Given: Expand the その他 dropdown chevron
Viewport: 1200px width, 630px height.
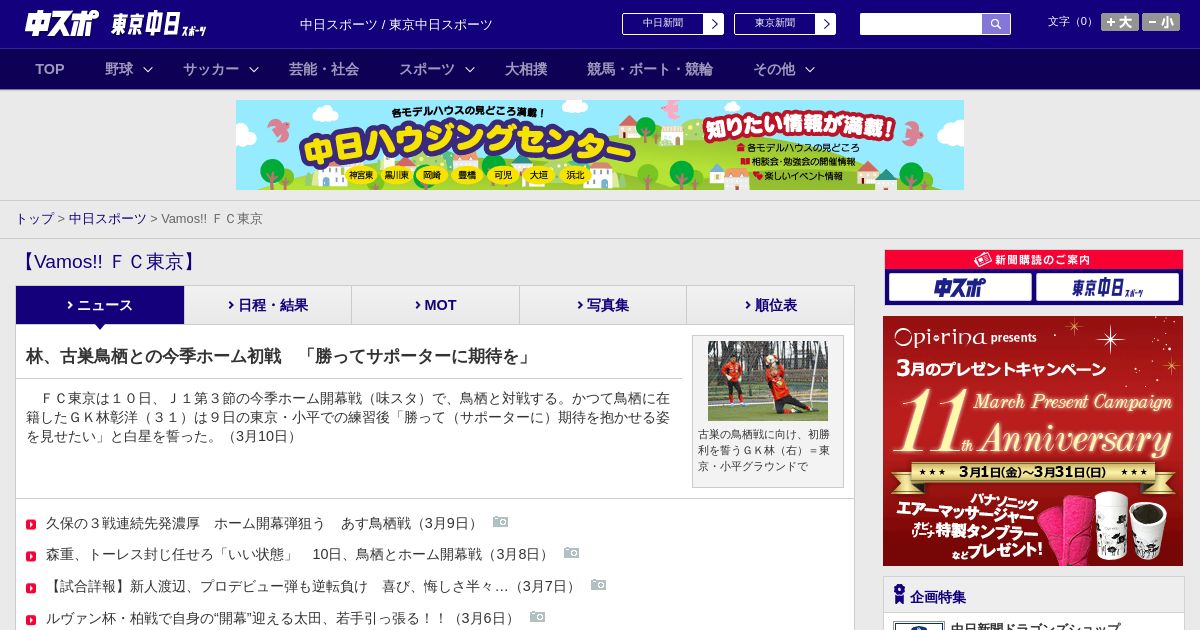Looking at the screenshot, I should click(810, 69).
